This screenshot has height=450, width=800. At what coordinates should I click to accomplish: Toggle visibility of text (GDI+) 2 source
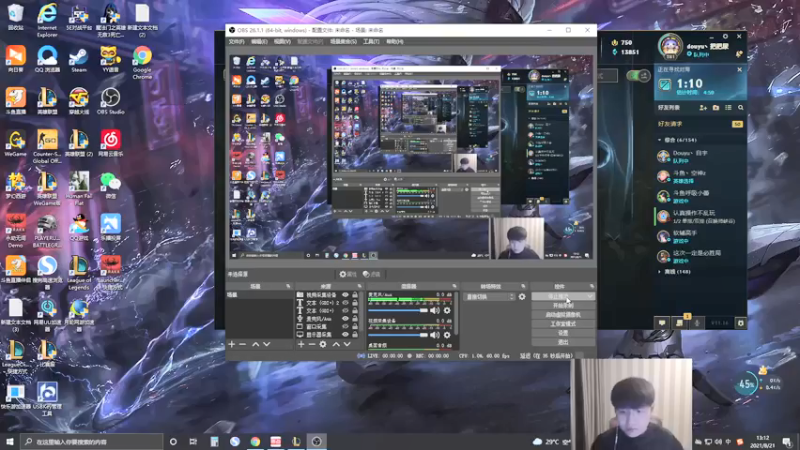coord(345,303)
